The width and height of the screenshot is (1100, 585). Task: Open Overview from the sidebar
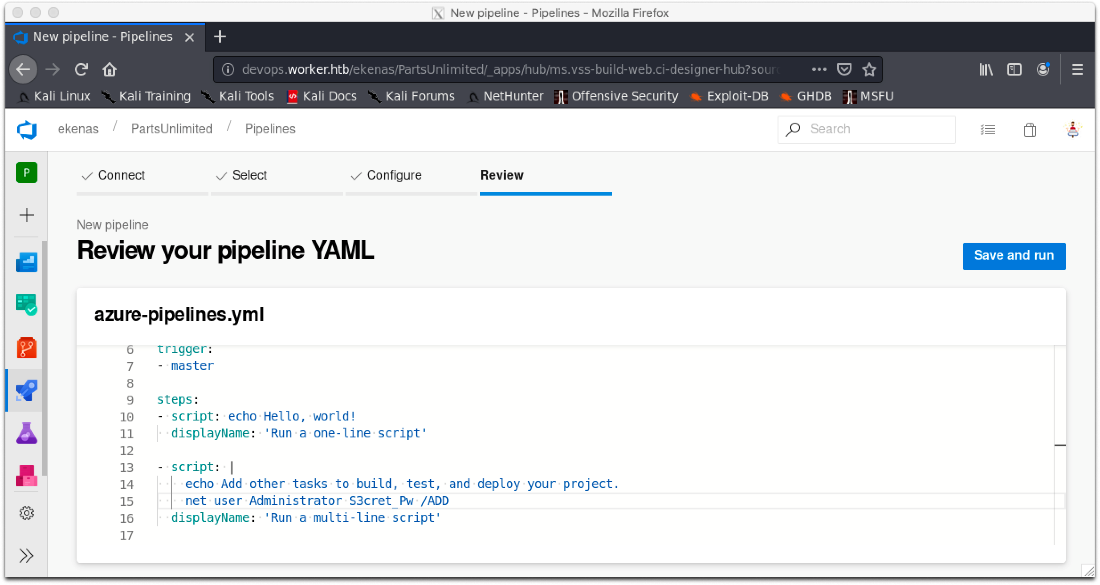(x=27, y=262)
